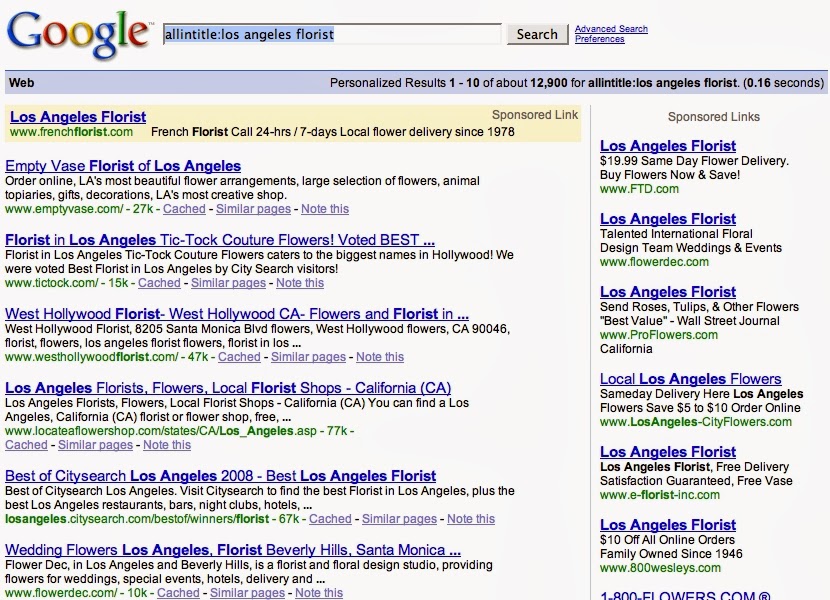Screen dimensions: 830x600
Task: Open the Local Los Angeles Flowers ad
Action: 691,379
